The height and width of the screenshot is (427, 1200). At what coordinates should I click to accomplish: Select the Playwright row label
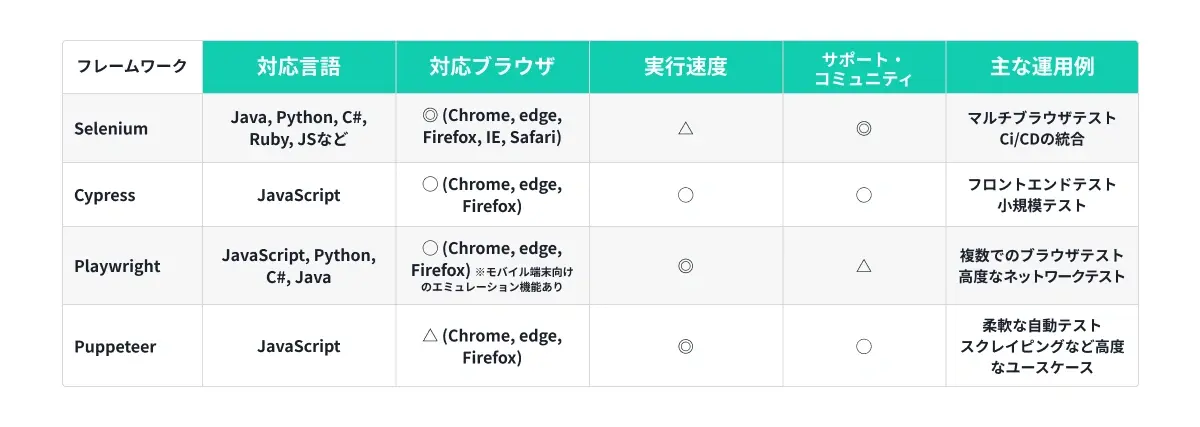tap(117, 266)
